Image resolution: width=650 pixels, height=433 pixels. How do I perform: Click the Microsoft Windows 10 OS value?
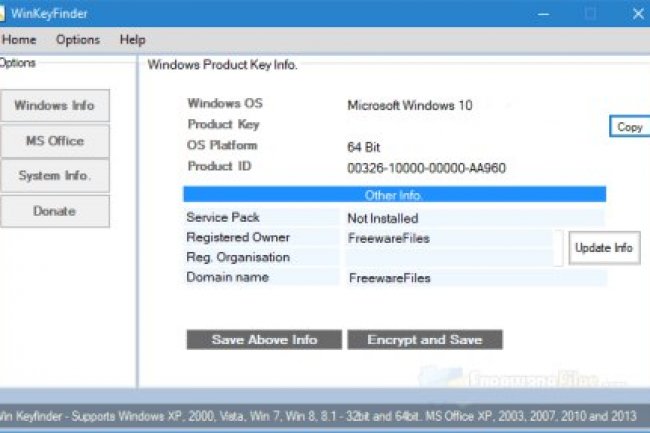(409, 105)
